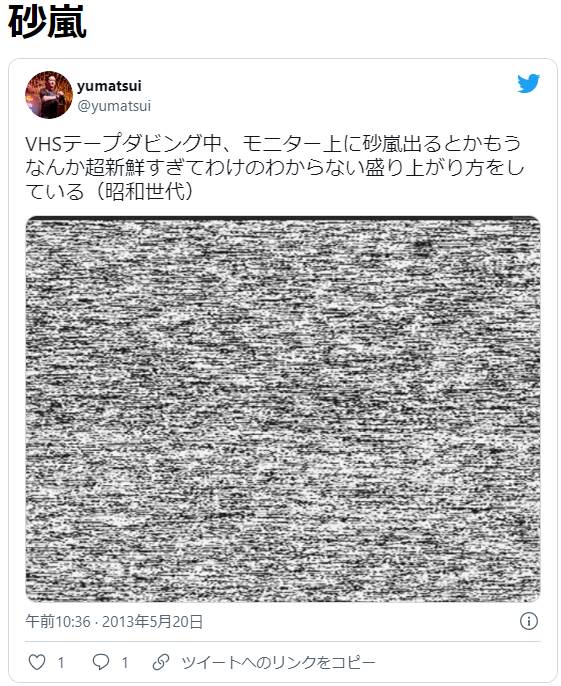Screen dimensions: 561x686
Task: Click the 午前10:36 time text
Action: point(58,621)
